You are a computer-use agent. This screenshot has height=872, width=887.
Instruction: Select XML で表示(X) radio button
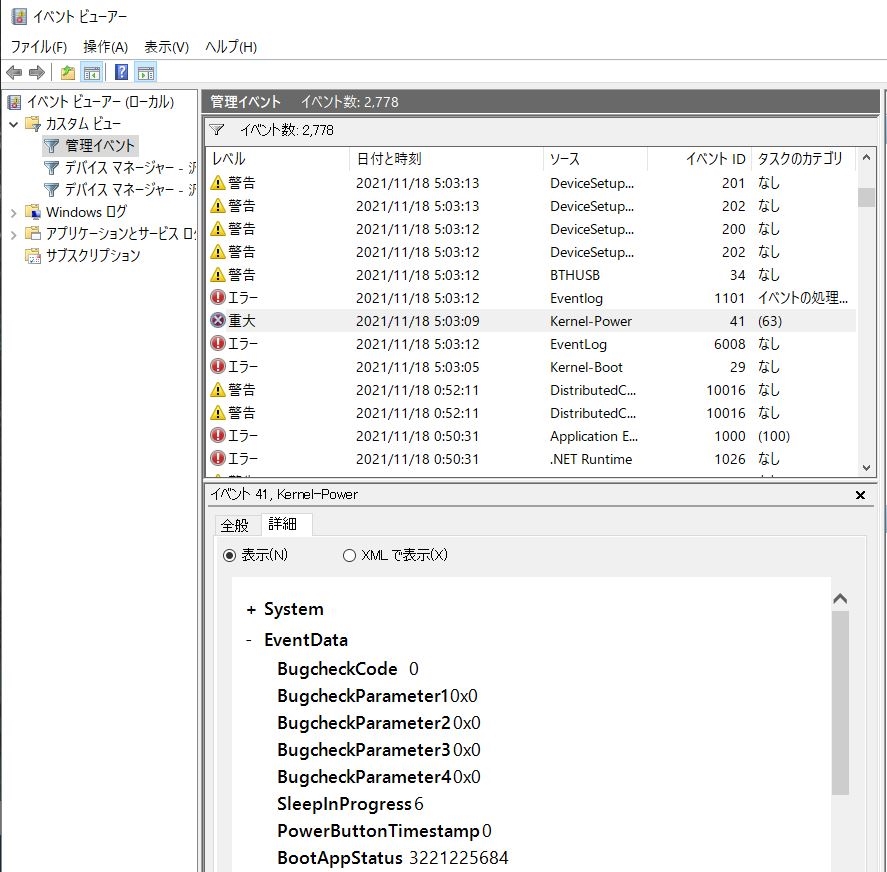(349, 555)
